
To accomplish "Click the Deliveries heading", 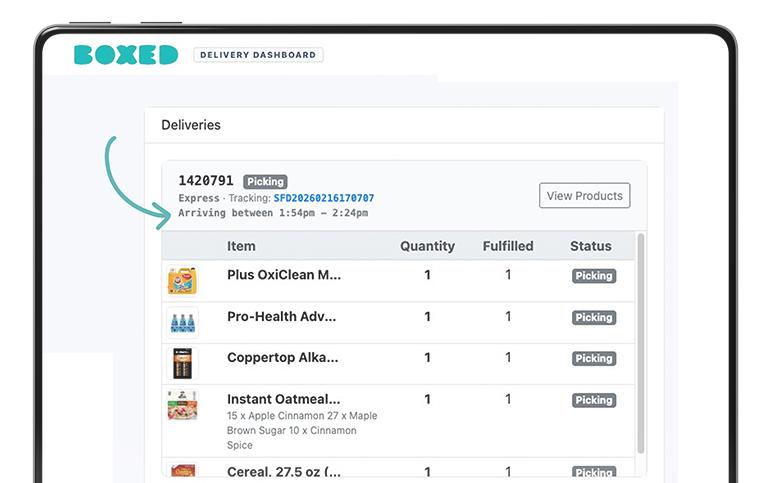I will [x=191, y=125].
